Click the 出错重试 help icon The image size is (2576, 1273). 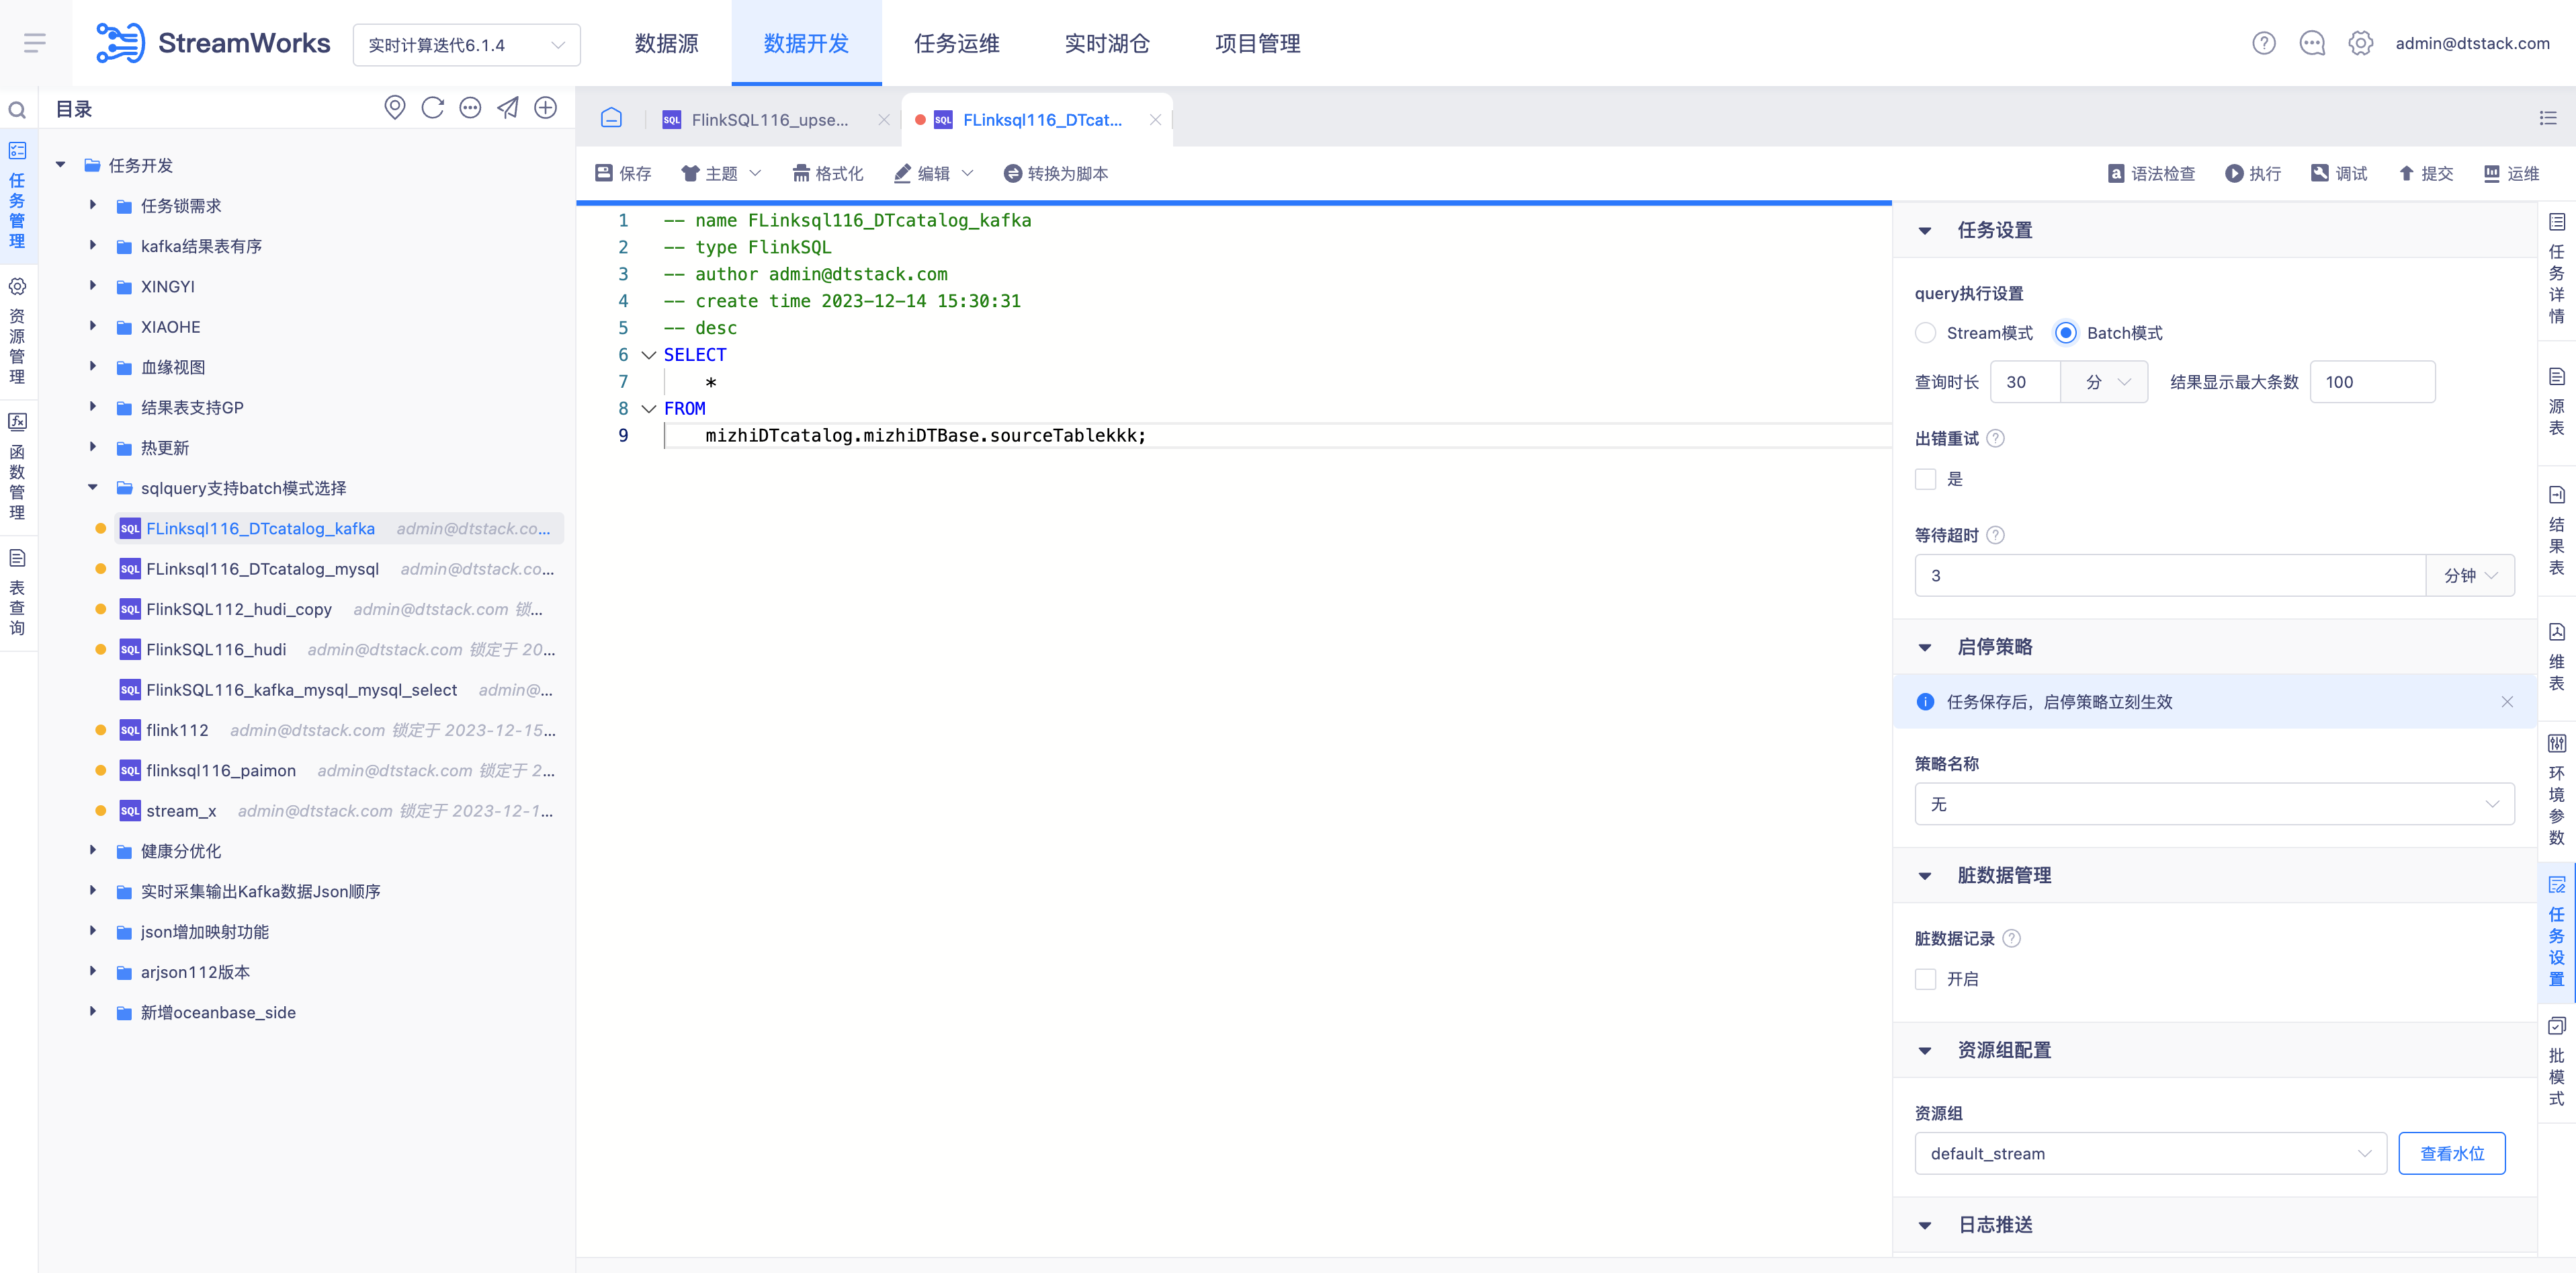1995,438
